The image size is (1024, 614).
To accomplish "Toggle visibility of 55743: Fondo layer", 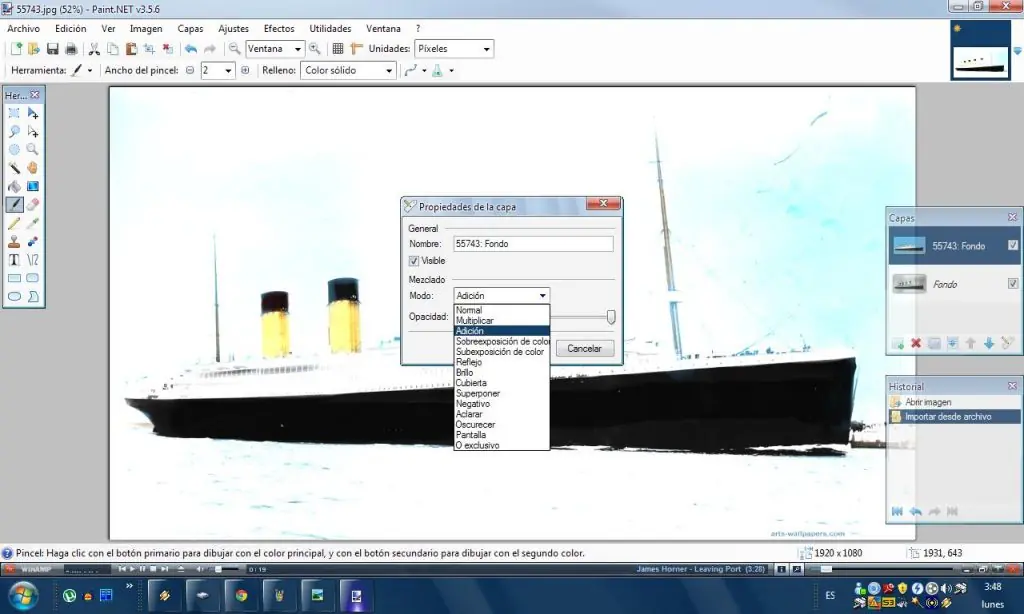I will click(x=1012, y=246).
